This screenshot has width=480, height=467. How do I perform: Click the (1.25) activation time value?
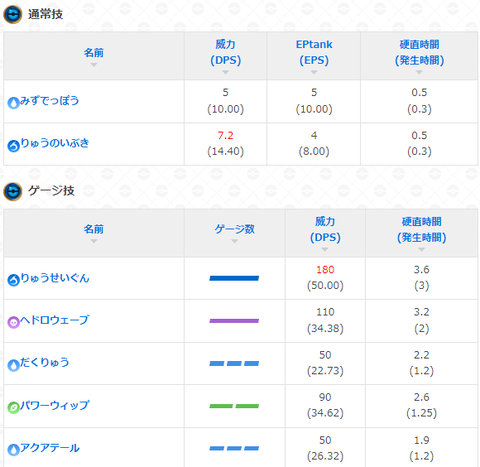point(421,413)
